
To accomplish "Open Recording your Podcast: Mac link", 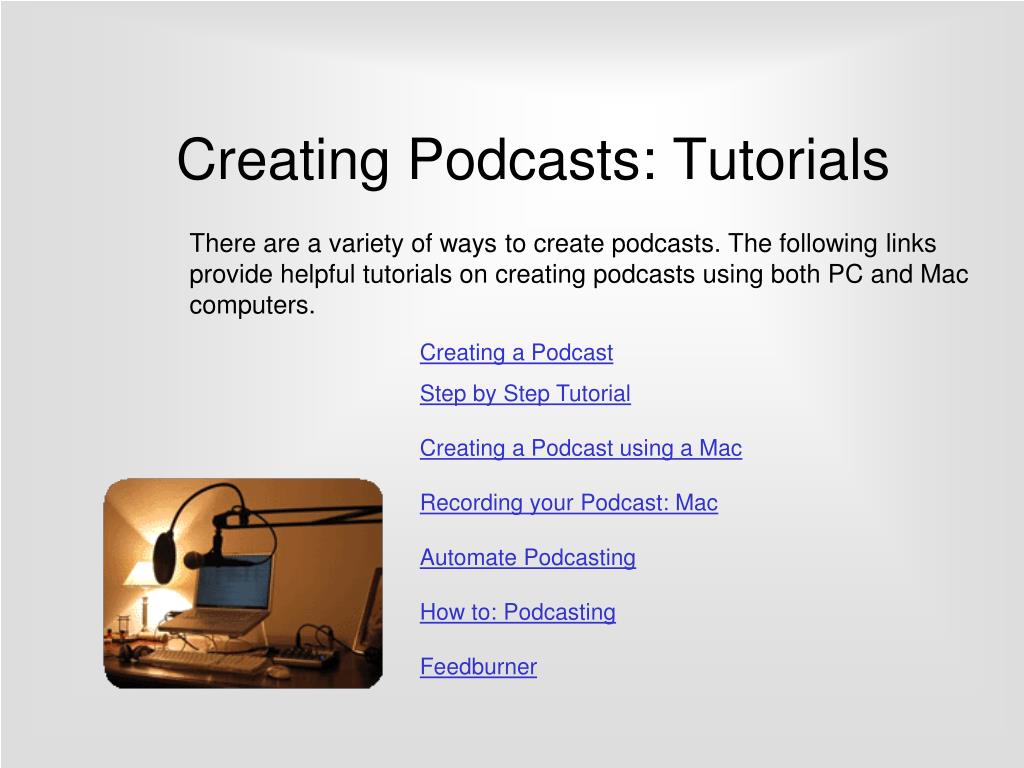I will [569, 503].
